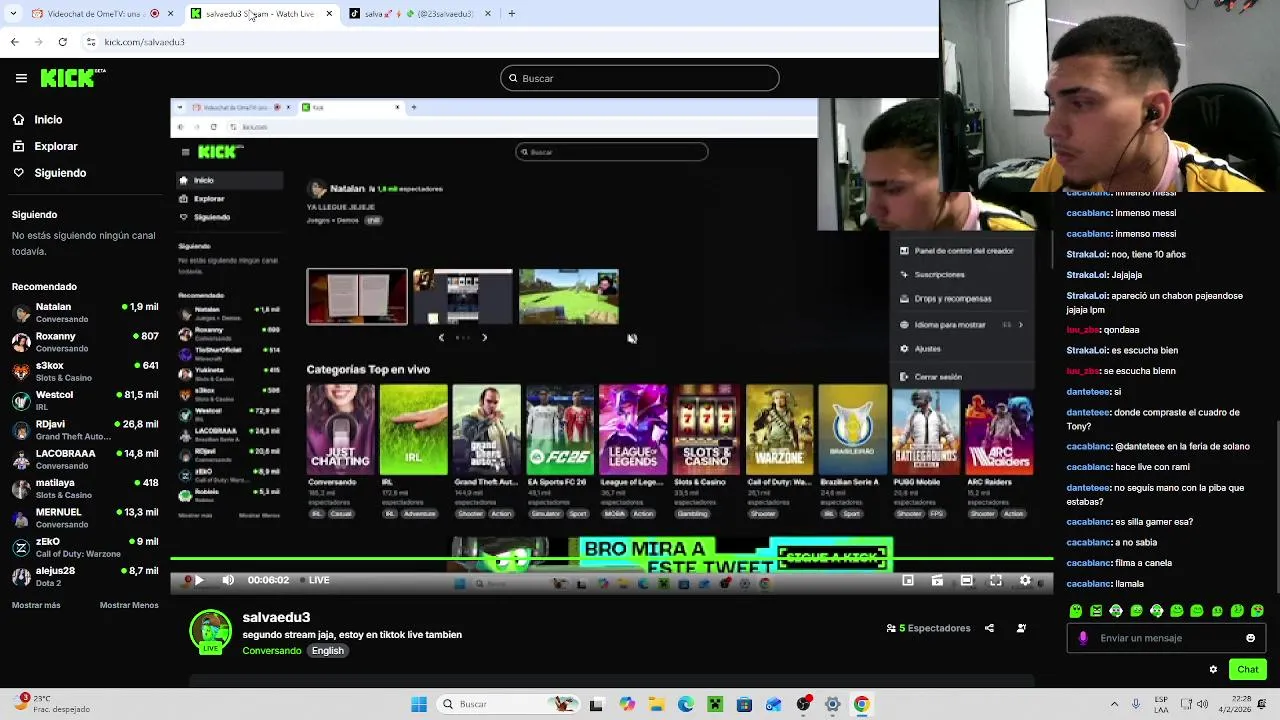The width and height of the screenshot is (1280, 720).
Task: Click previous arrow in streamed carousel
Action: pyautogui.click(x=441, y=338)
